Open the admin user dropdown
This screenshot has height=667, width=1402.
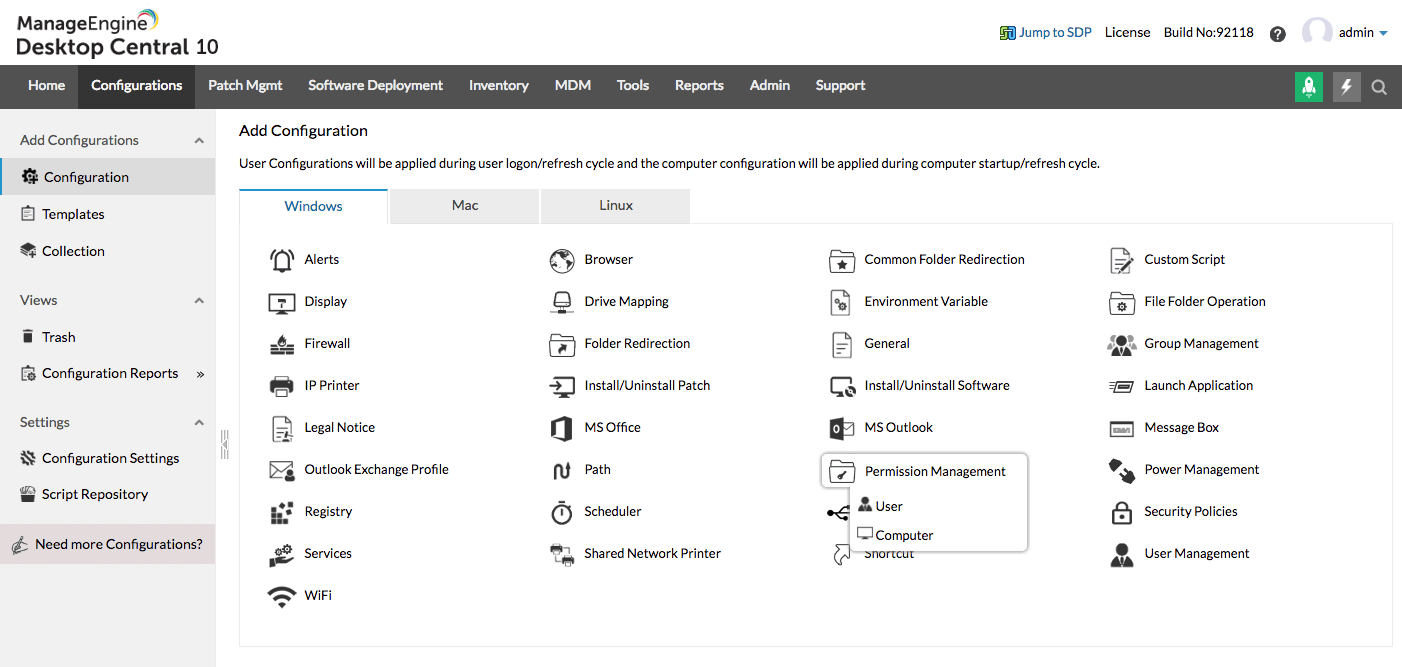pyautogui.click(x=1383, y=33)
